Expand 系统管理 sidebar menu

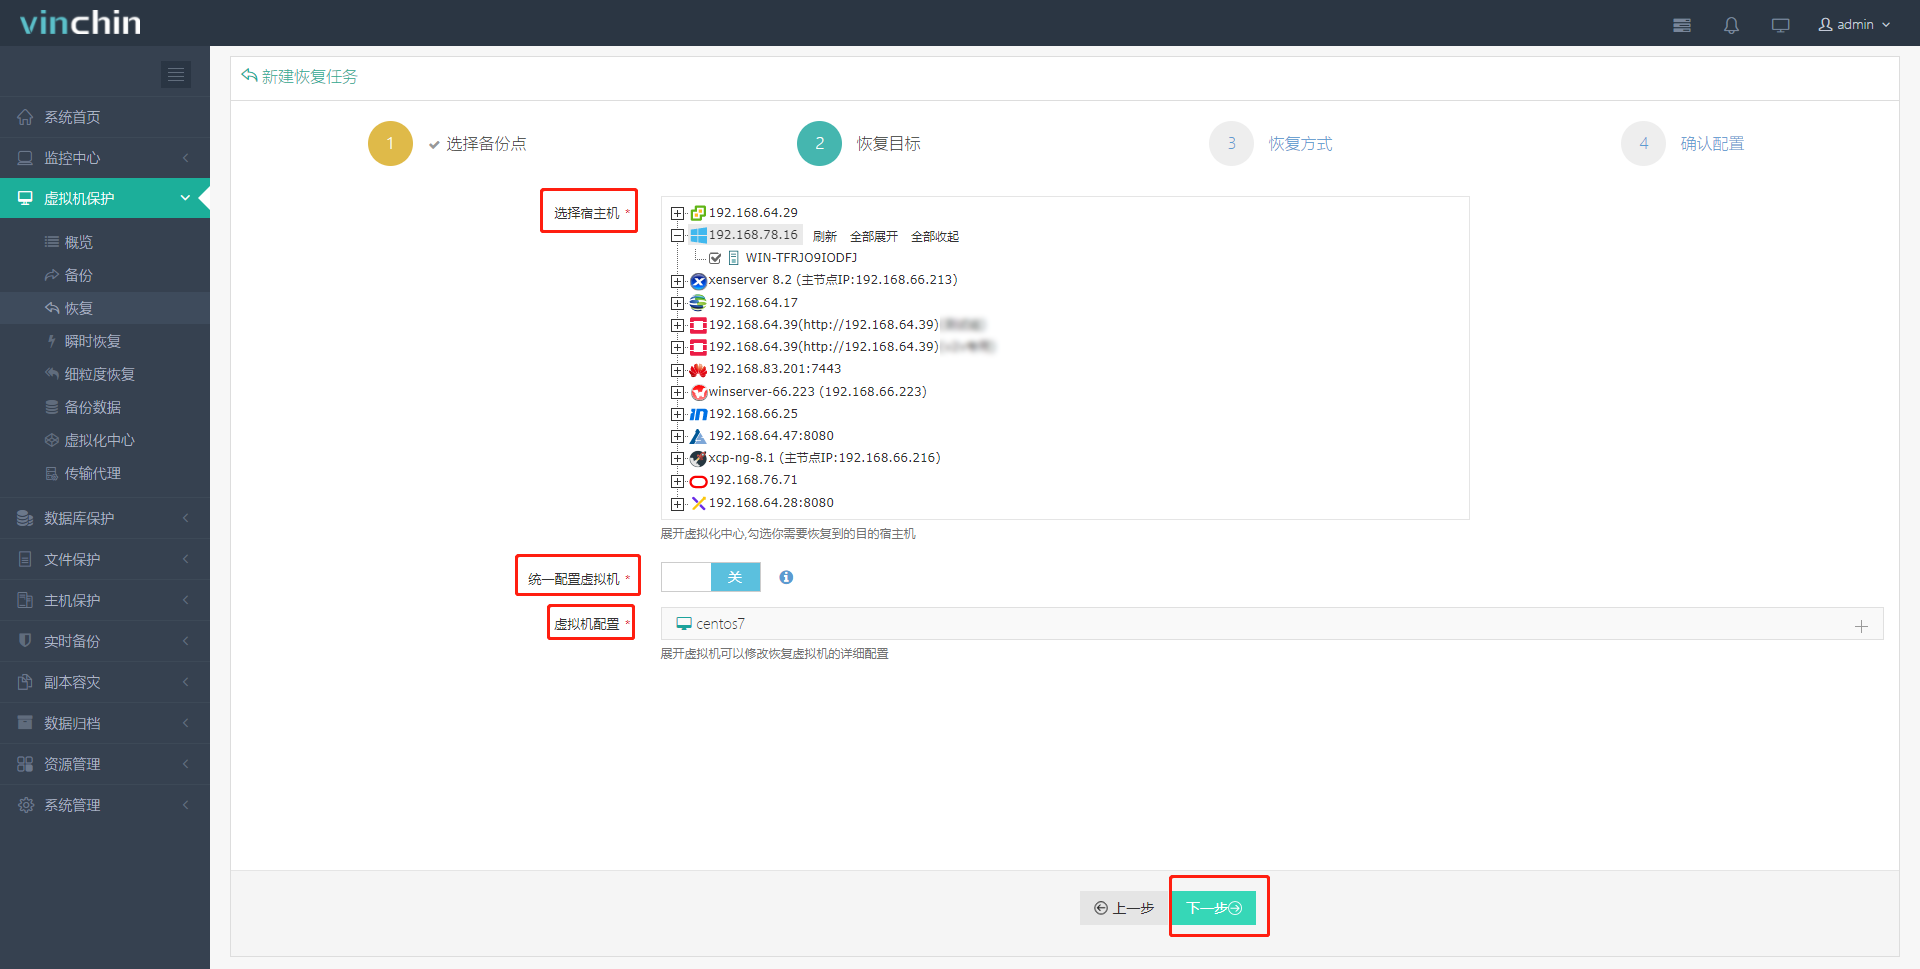[105, 805]
